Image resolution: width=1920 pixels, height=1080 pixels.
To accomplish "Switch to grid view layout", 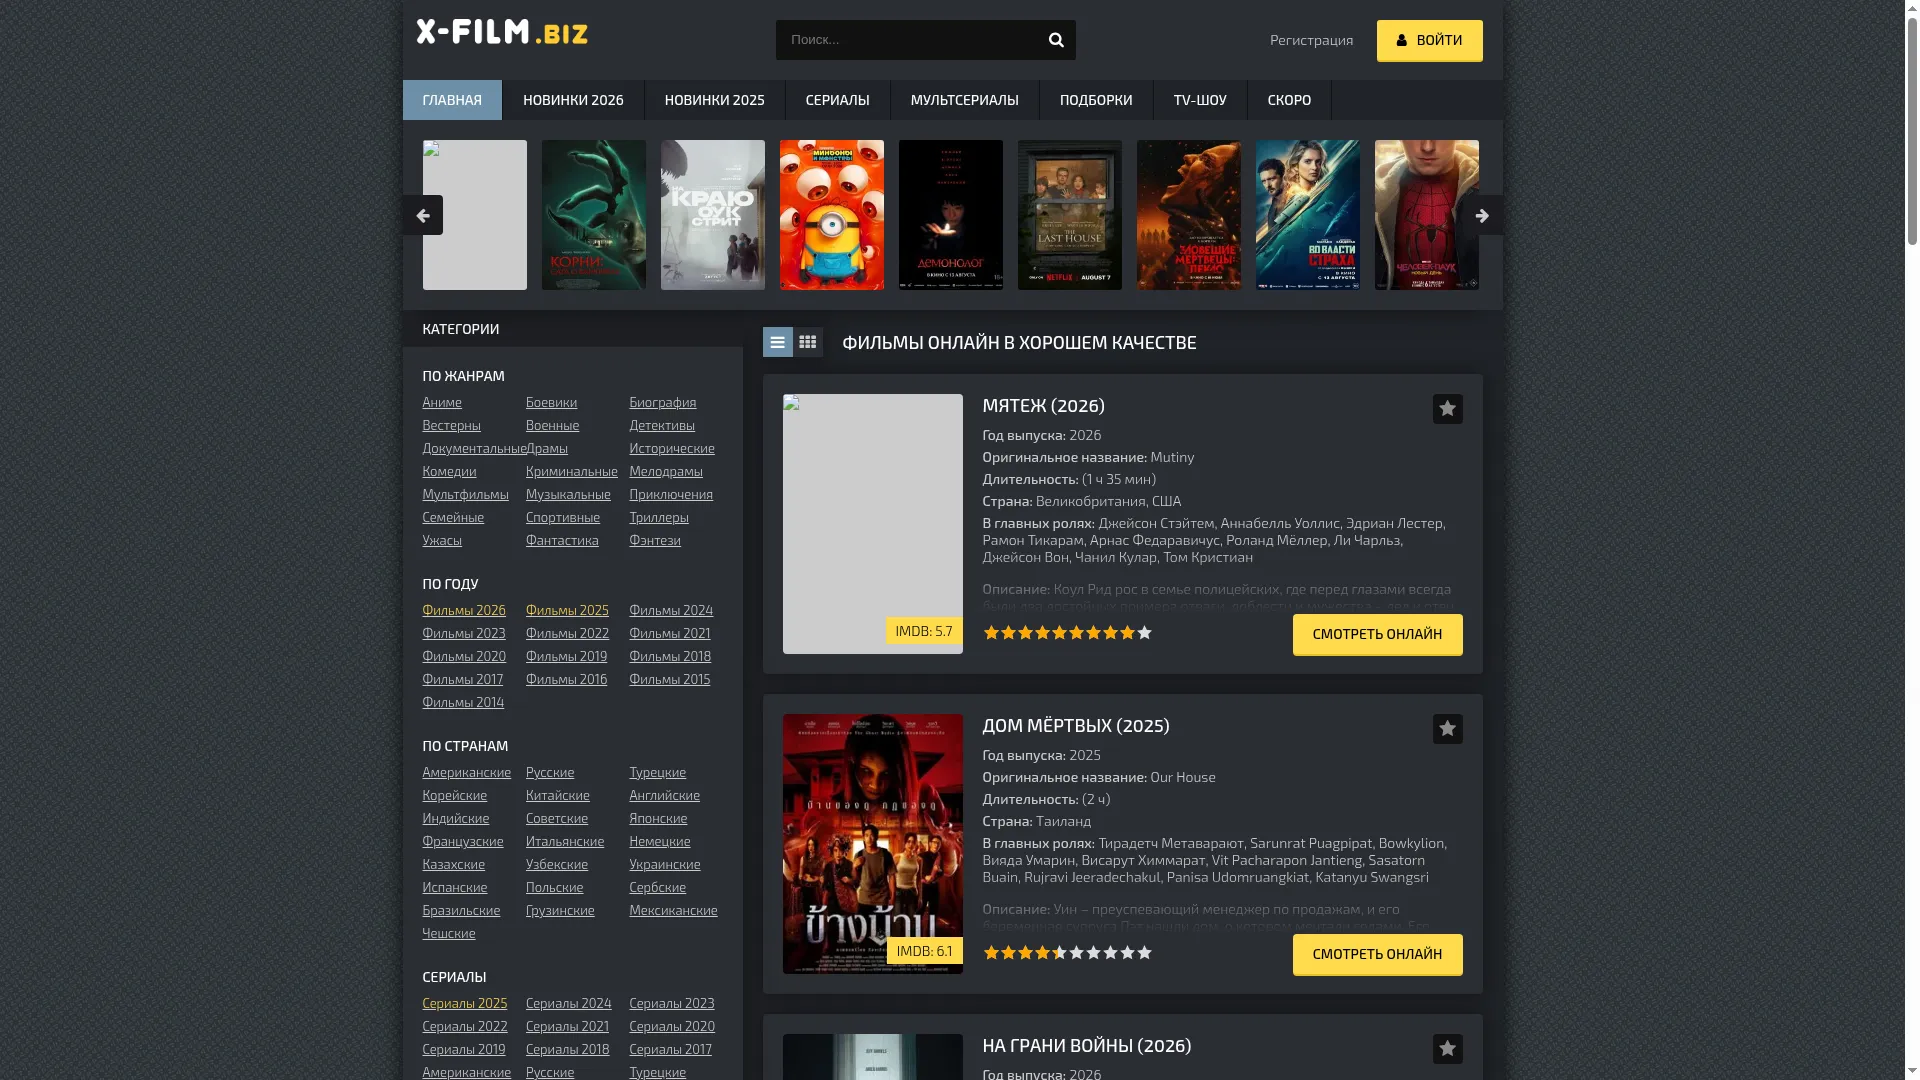I will [808, 342].
